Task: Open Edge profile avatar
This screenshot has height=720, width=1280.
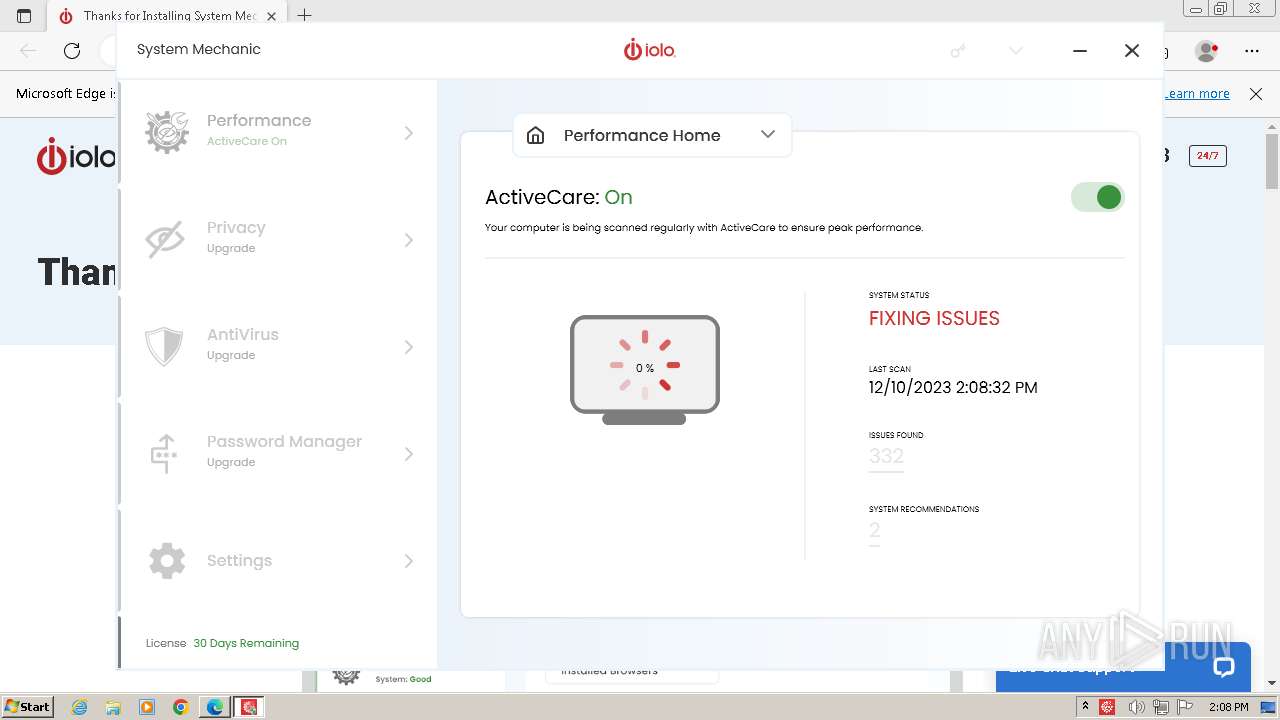Action: tap(1207, 50)
